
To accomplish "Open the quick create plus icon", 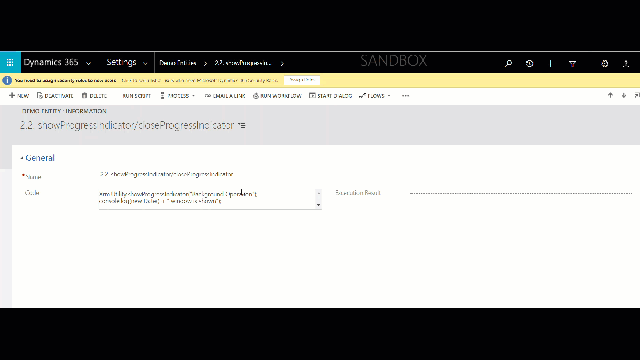I will (550, 63).
